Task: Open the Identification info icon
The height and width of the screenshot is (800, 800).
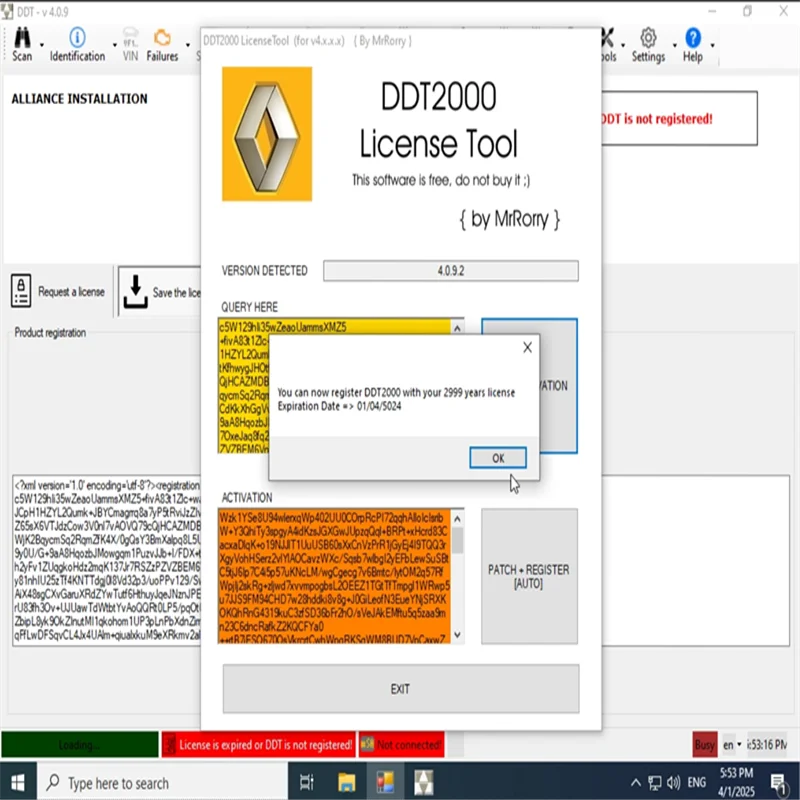Action: (x=77, y=37)
